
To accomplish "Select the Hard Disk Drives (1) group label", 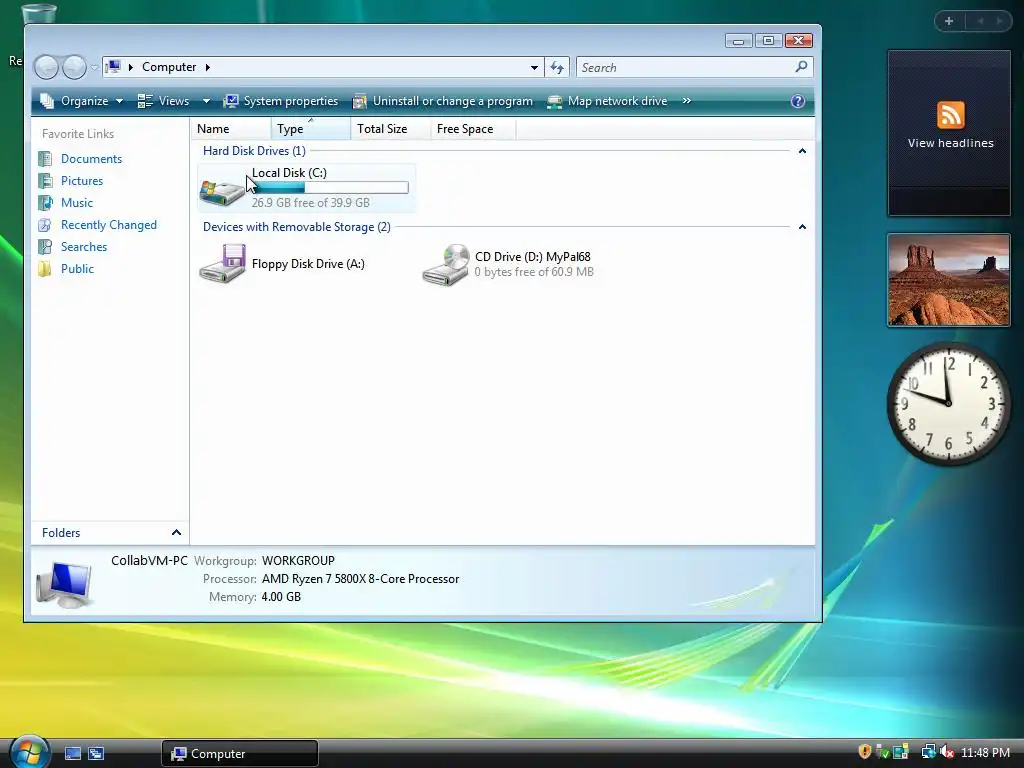I will click(254, 151).
